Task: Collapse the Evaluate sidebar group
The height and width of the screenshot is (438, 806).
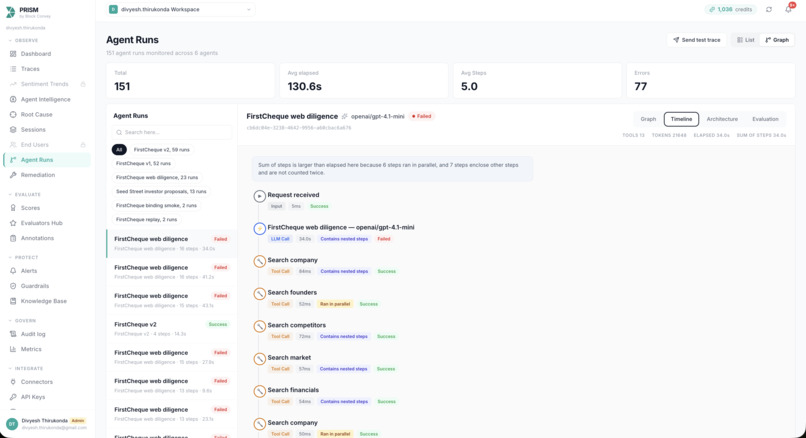Action: [x=25, y=195]
